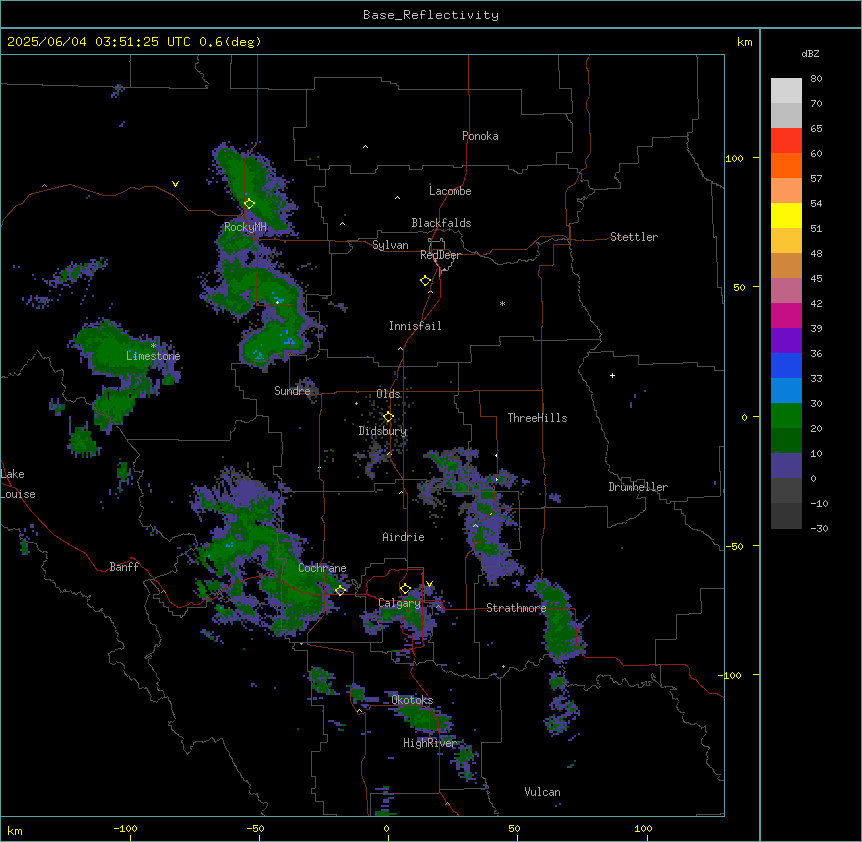
Task: Click the Drumheller label
Action: click(x=638, y=487)
